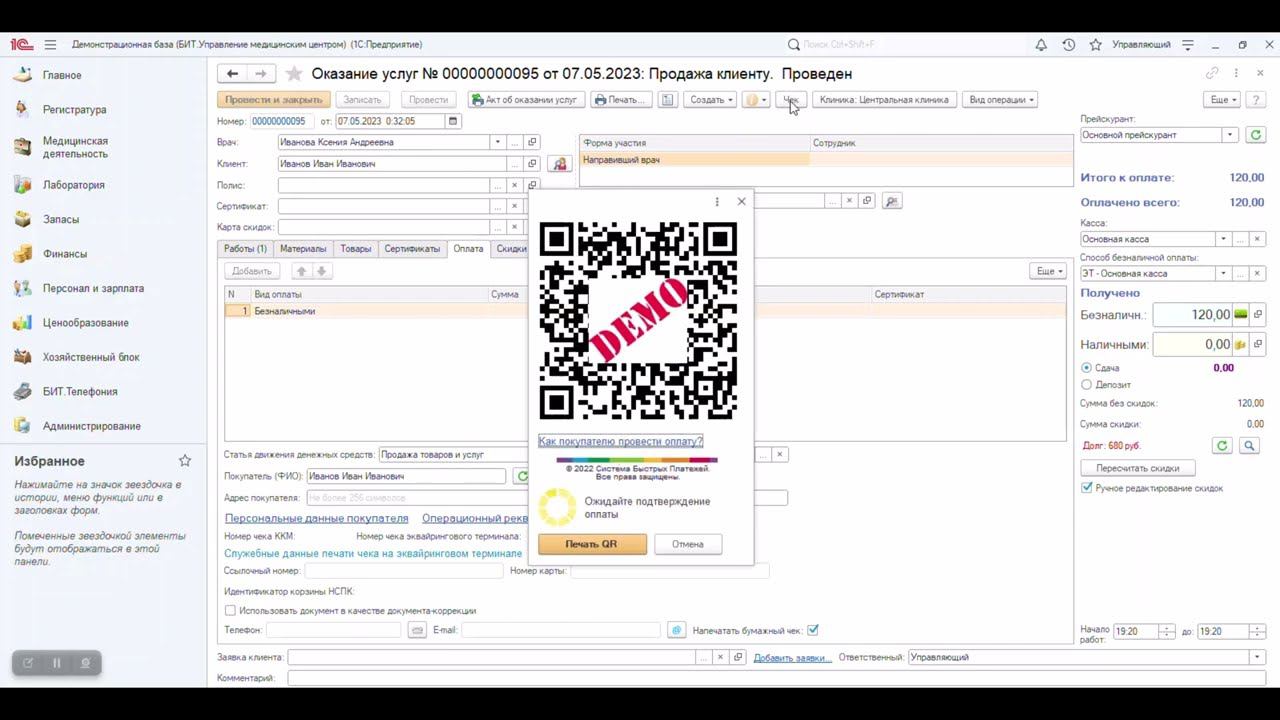The width and height of the screenshot is (1280, 720).
Task: Toggle Ручное редактирование скидок checkbox
Action: pyautogui.click(x=1087, y=488)
